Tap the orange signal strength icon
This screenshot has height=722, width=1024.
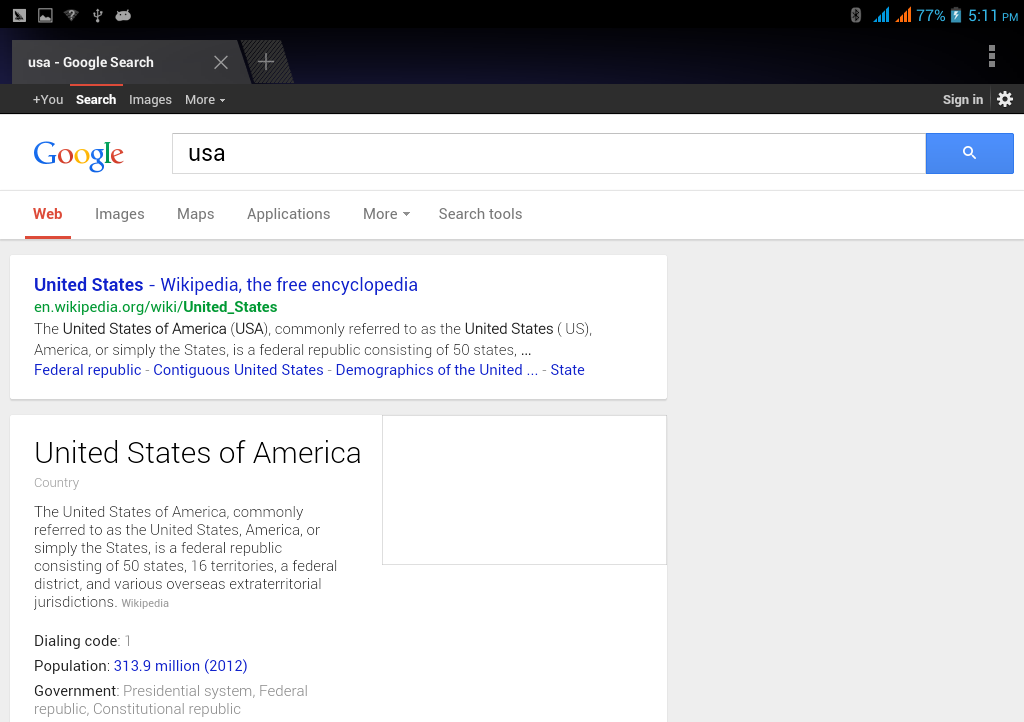click(x=903, y=15)
